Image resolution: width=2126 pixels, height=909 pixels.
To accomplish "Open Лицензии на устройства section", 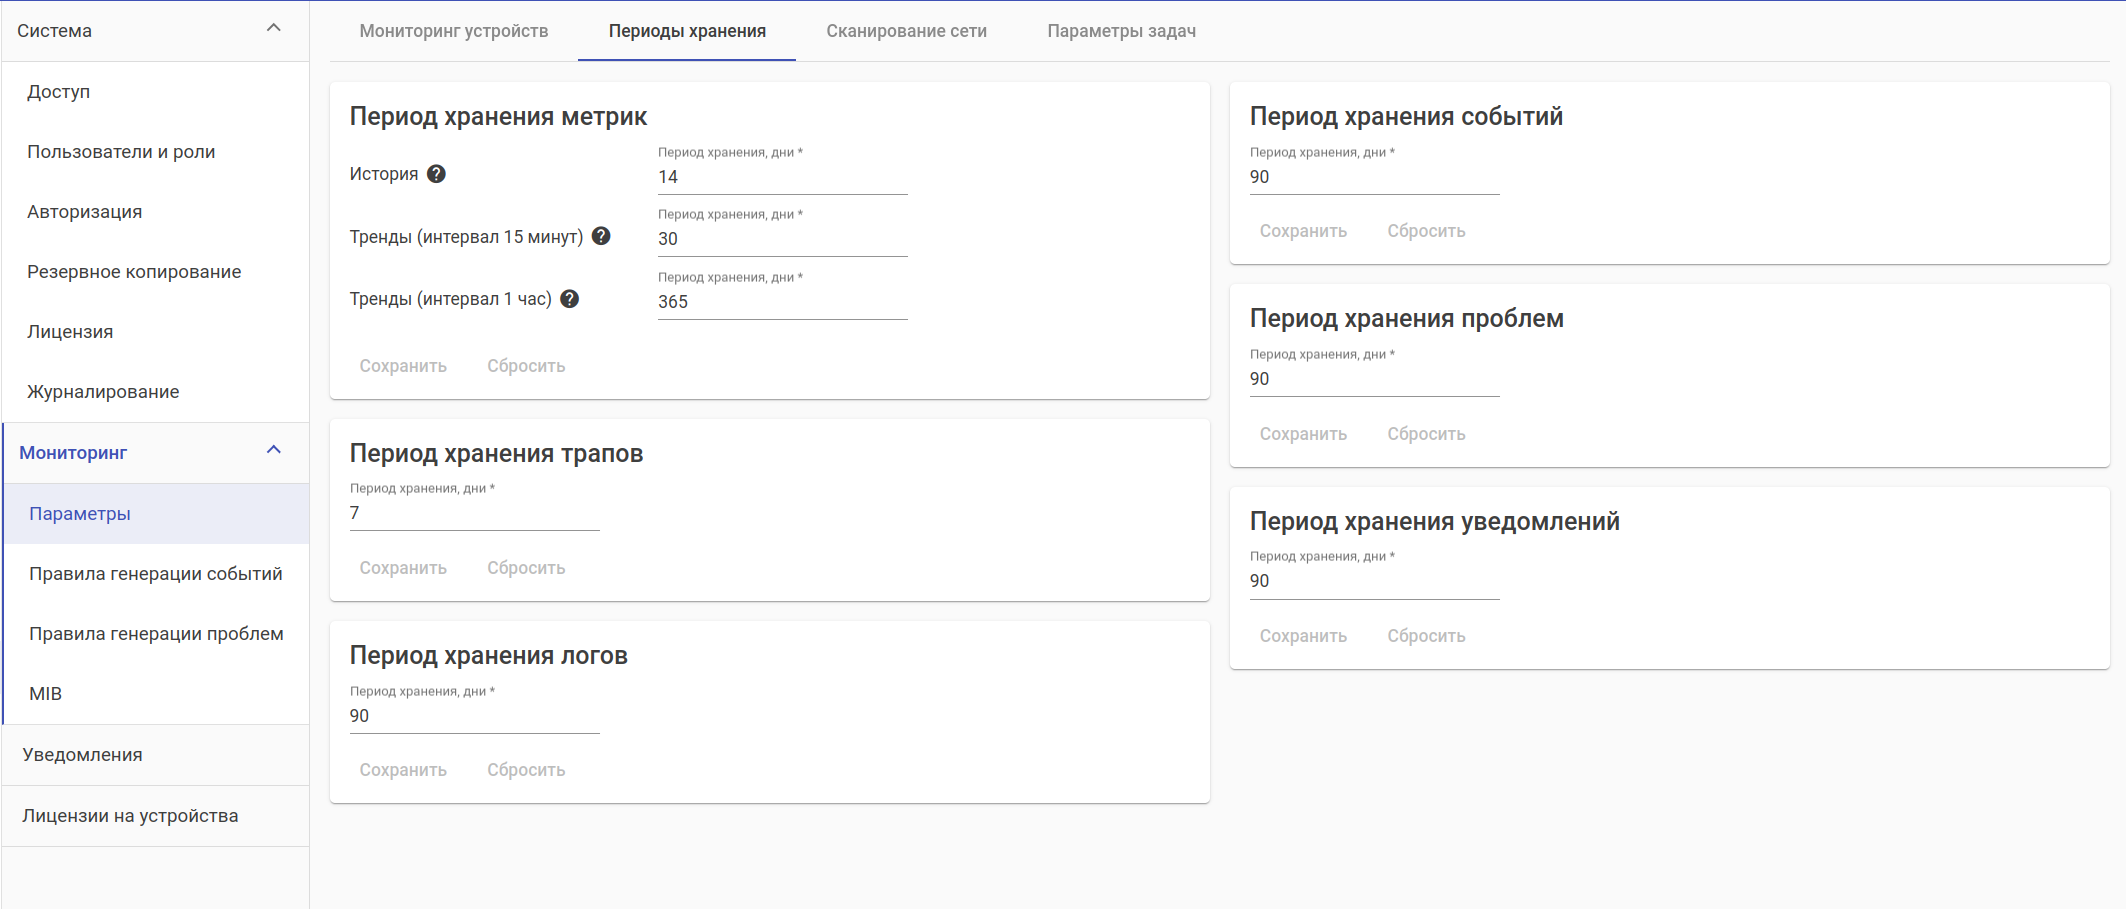I will [x=130, y=816].
